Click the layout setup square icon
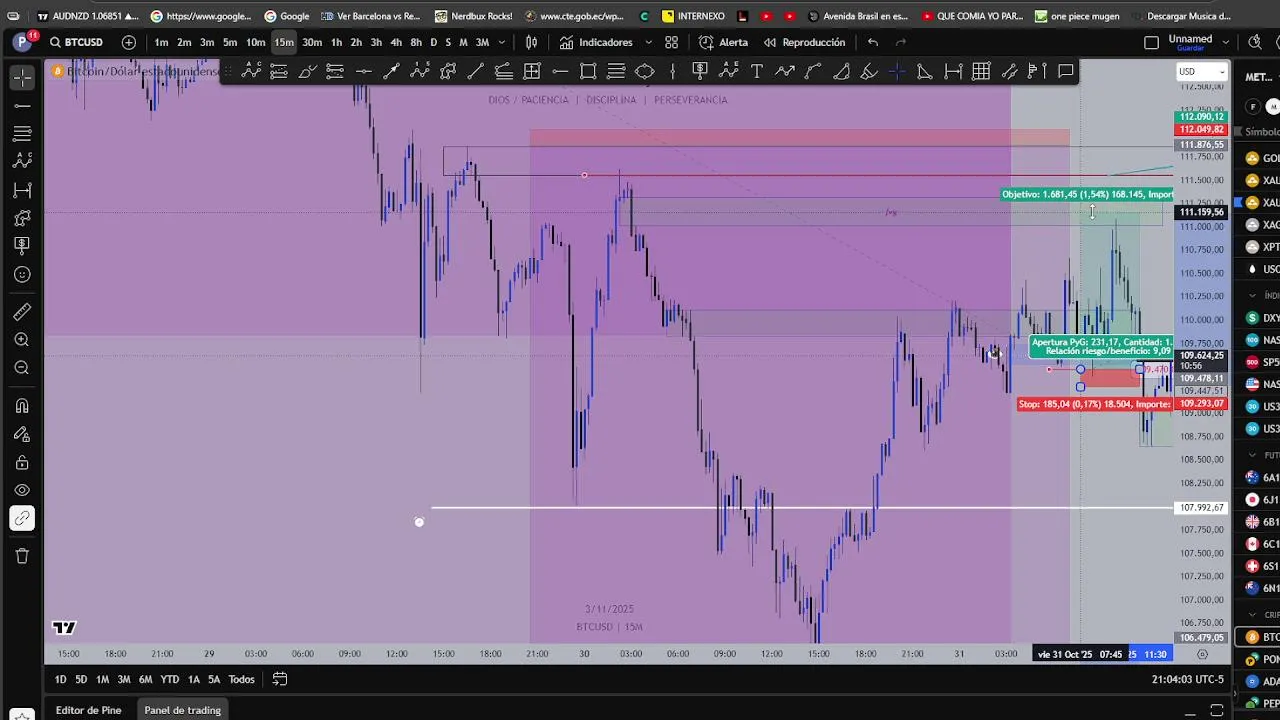This screenshot has width=1280, height=720. click(x=1151, y=42)
